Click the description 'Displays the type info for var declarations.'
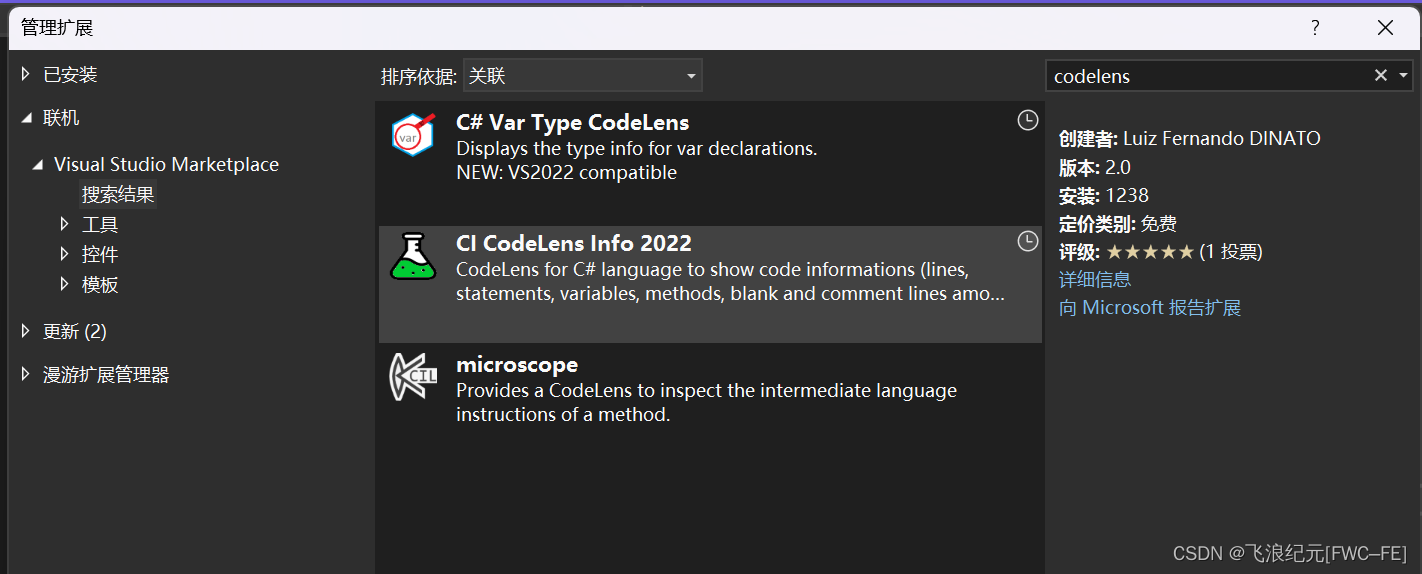Viewport: 1422px width, 574px height. (x=637, y=149)
